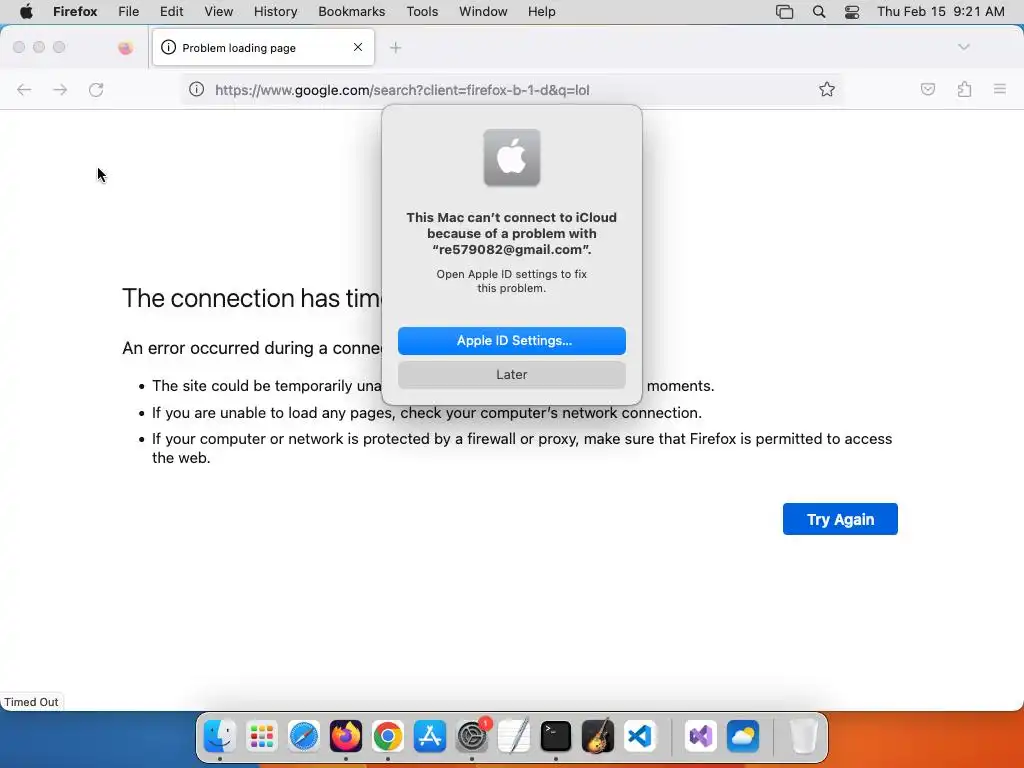The image size is (1024, 768).
Task: Open Visual Studio Code from Dock
Action: pos(639,736)
